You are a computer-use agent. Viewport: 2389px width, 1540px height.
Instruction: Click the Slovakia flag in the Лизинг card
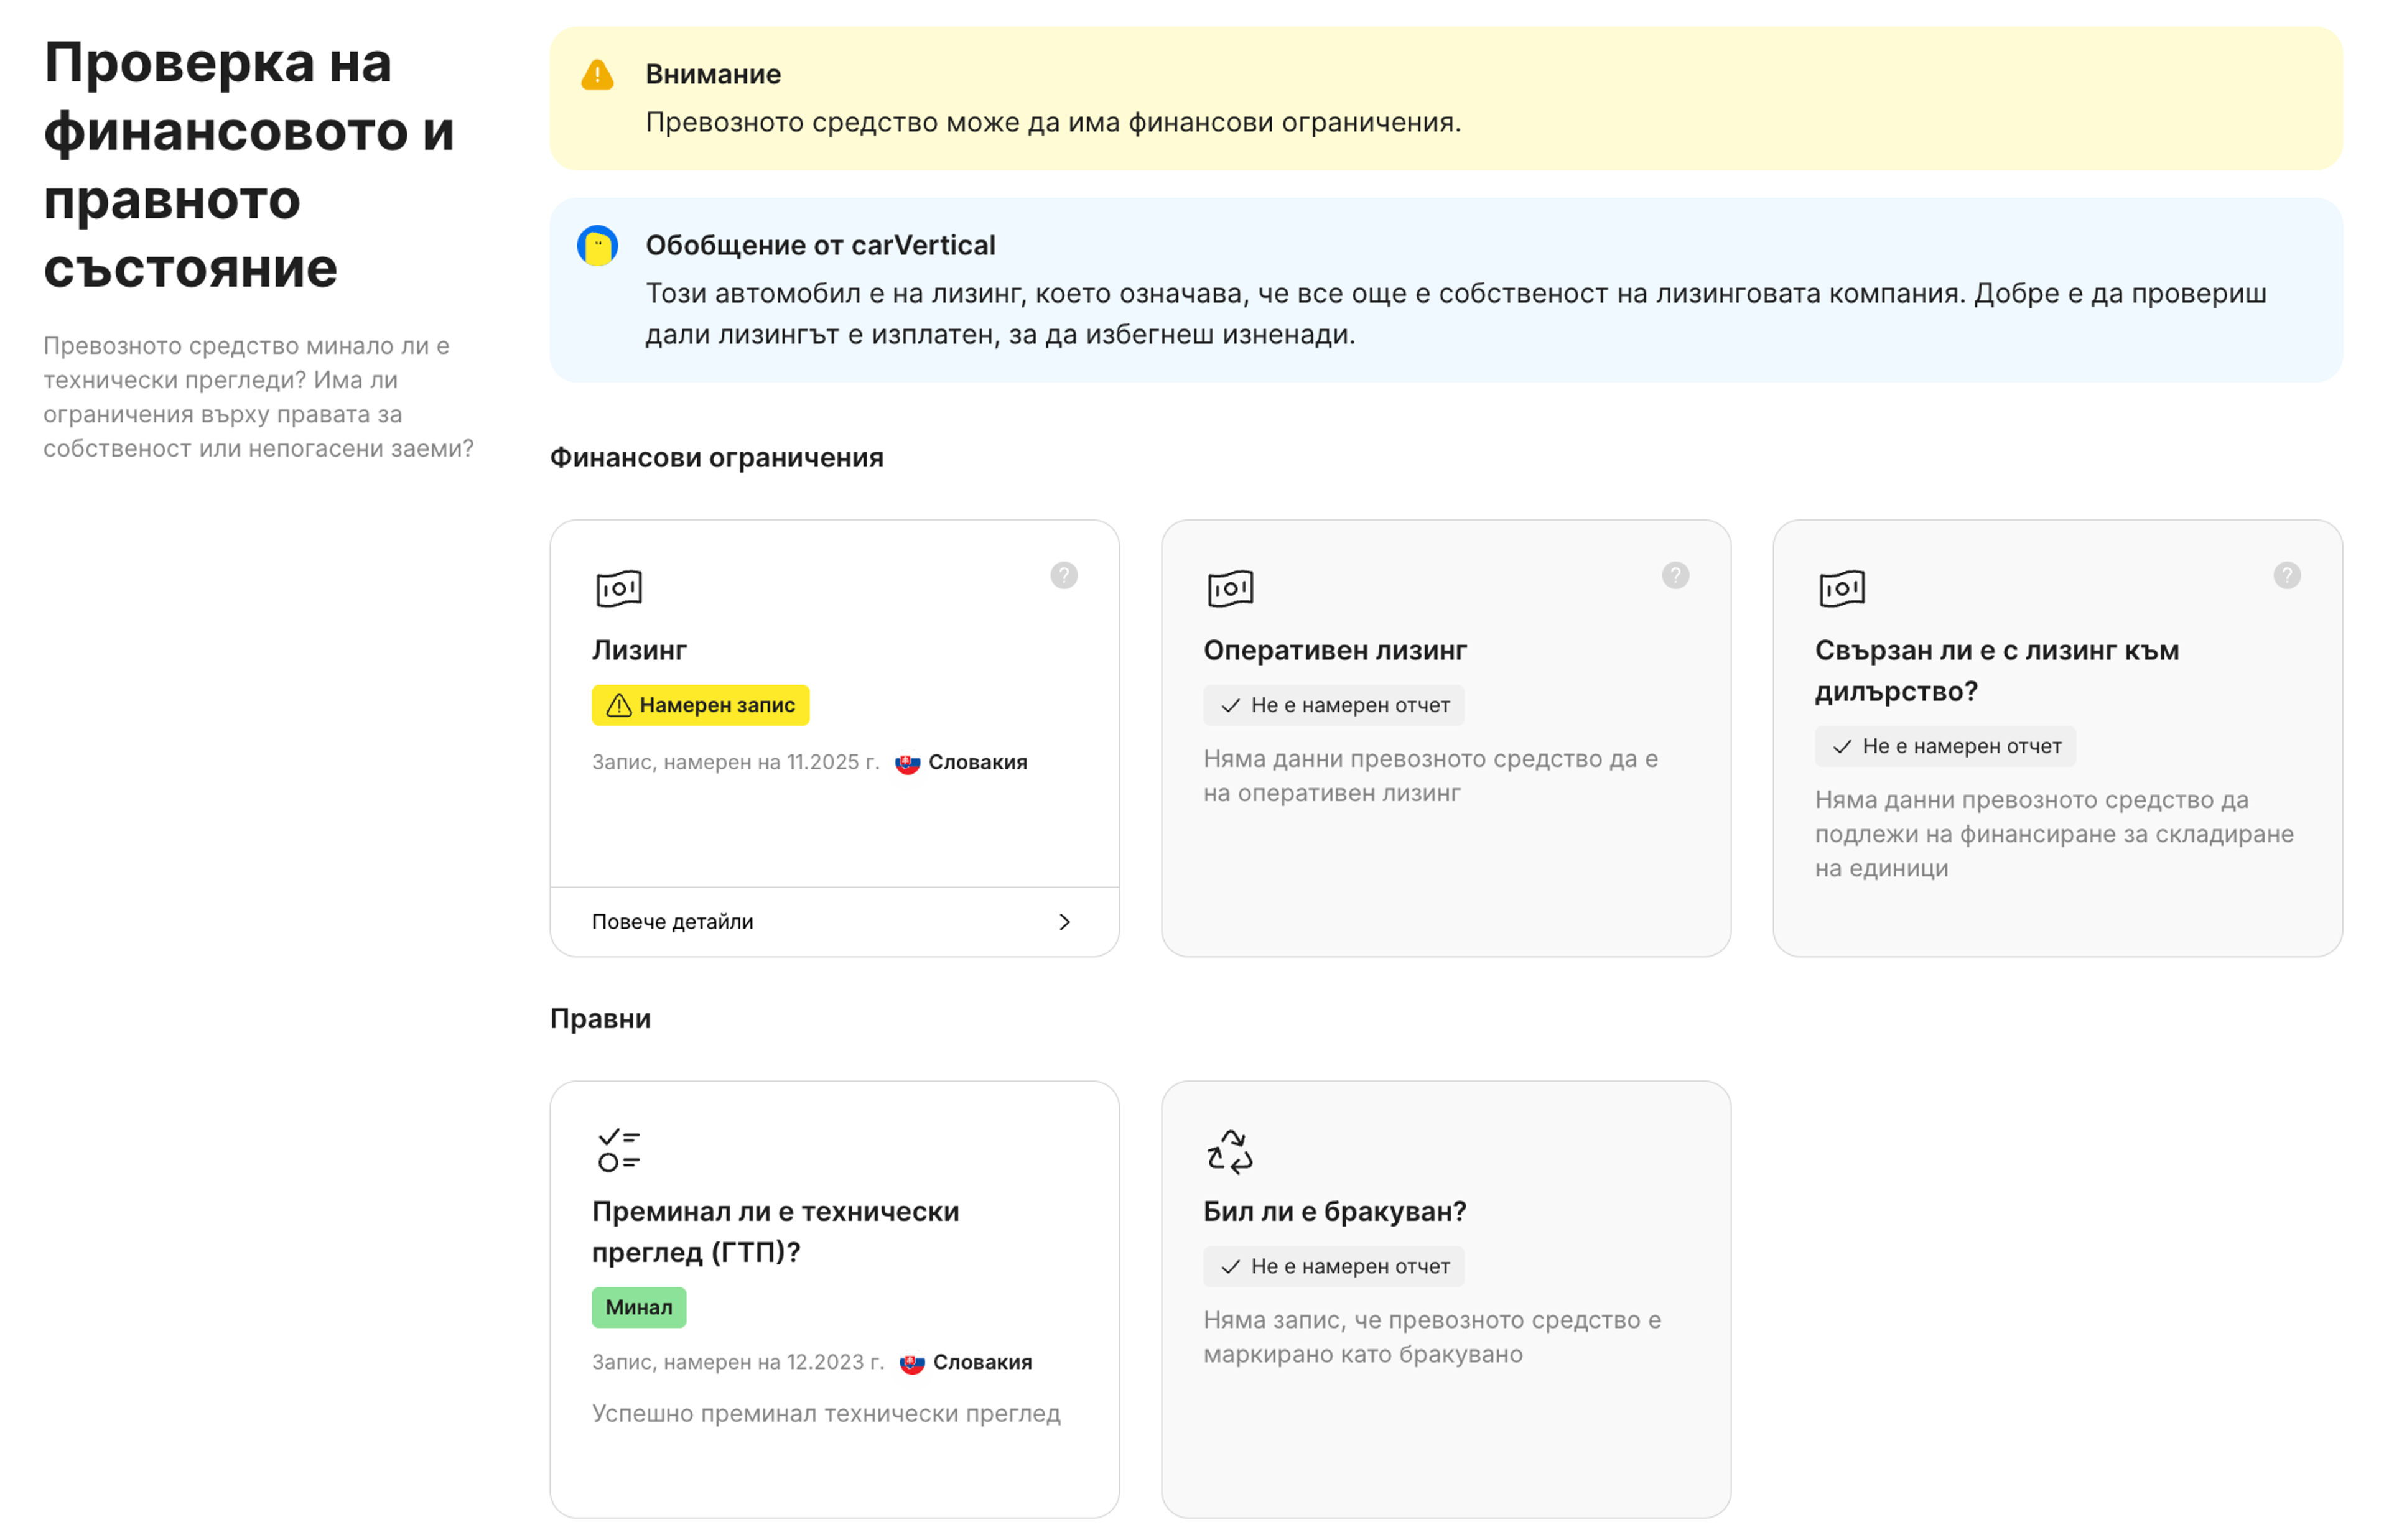tap(907, 763)
